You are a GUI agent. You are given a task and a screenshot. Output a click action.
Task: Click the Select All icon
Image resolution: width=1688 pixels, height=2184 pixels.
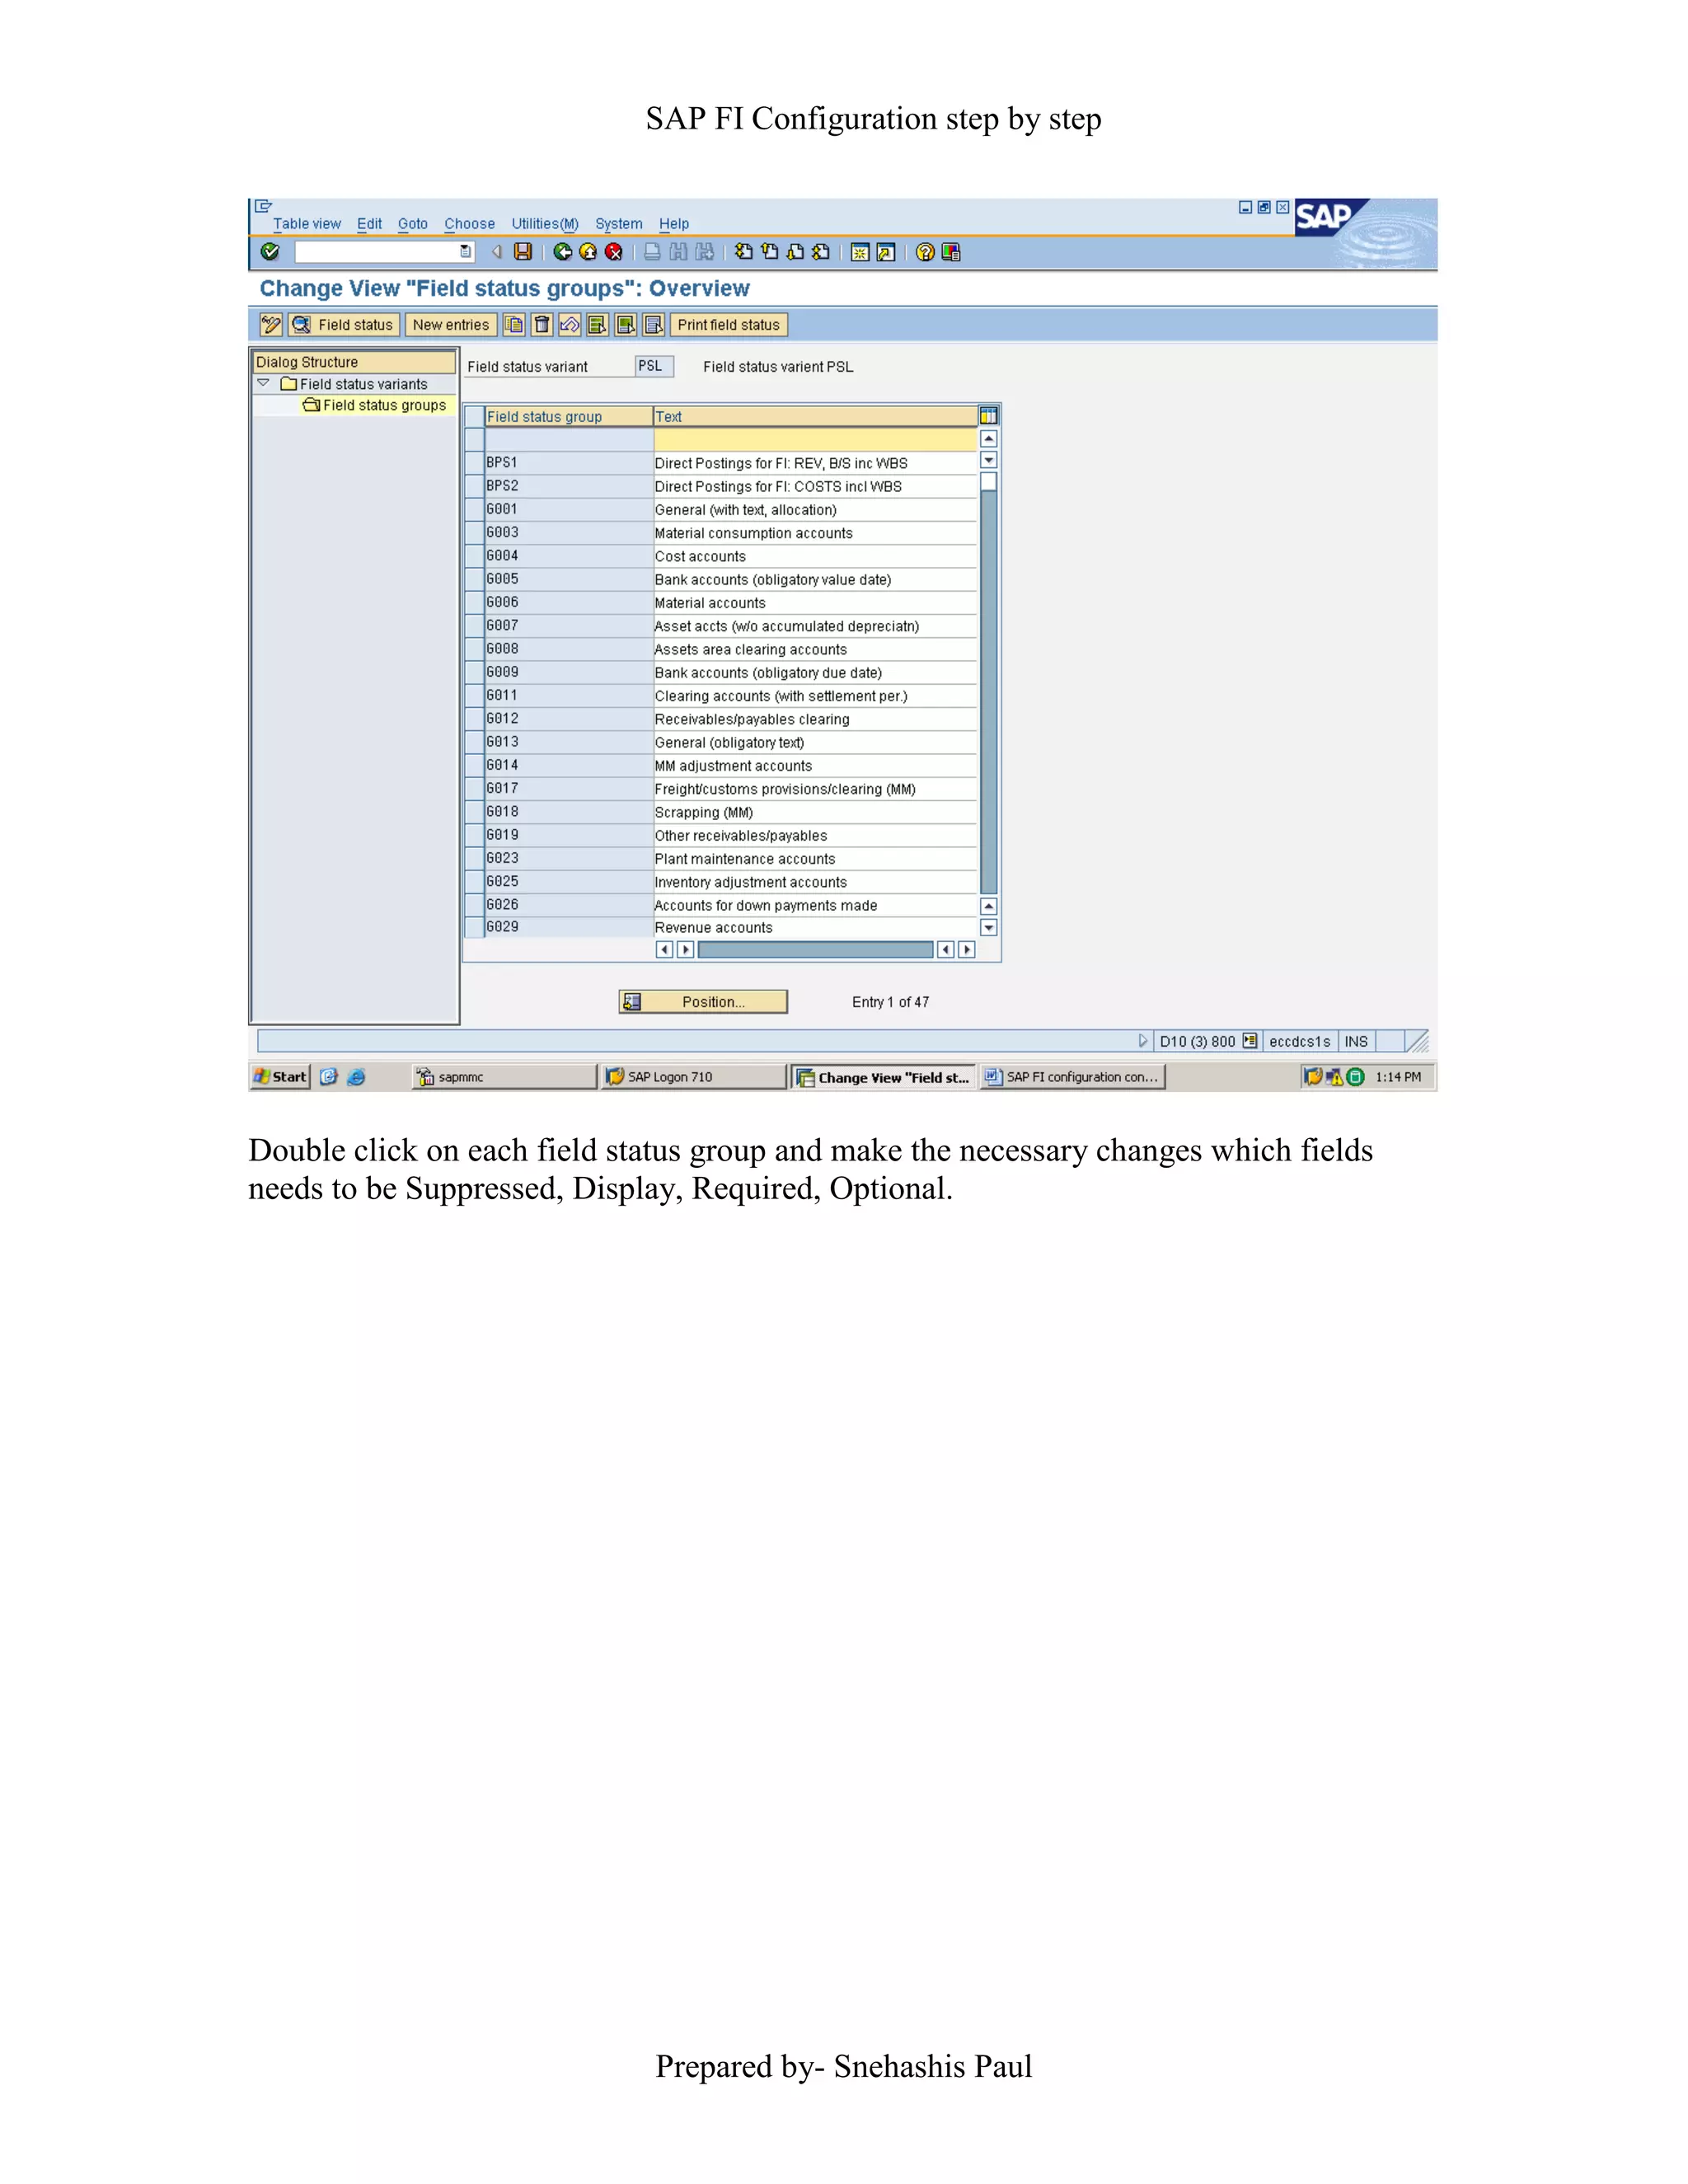(598, 325)
